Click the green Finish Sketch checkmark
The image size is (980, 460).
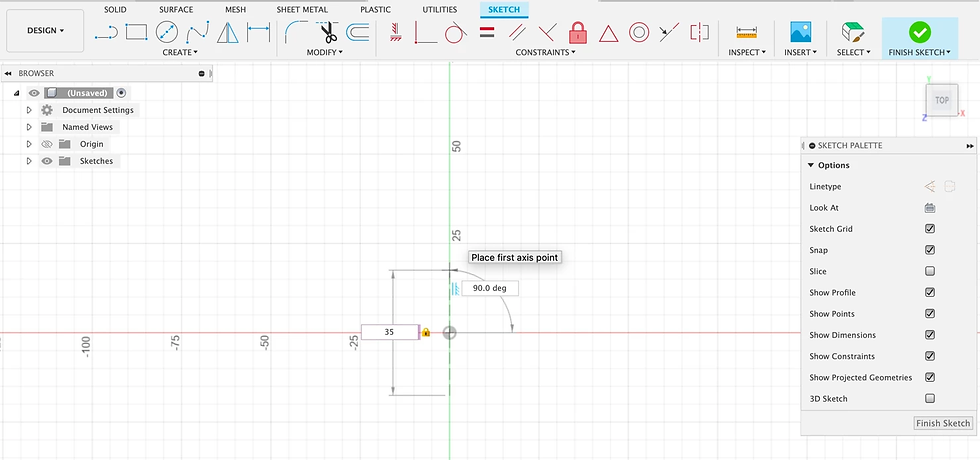click(x=919, y=31)
